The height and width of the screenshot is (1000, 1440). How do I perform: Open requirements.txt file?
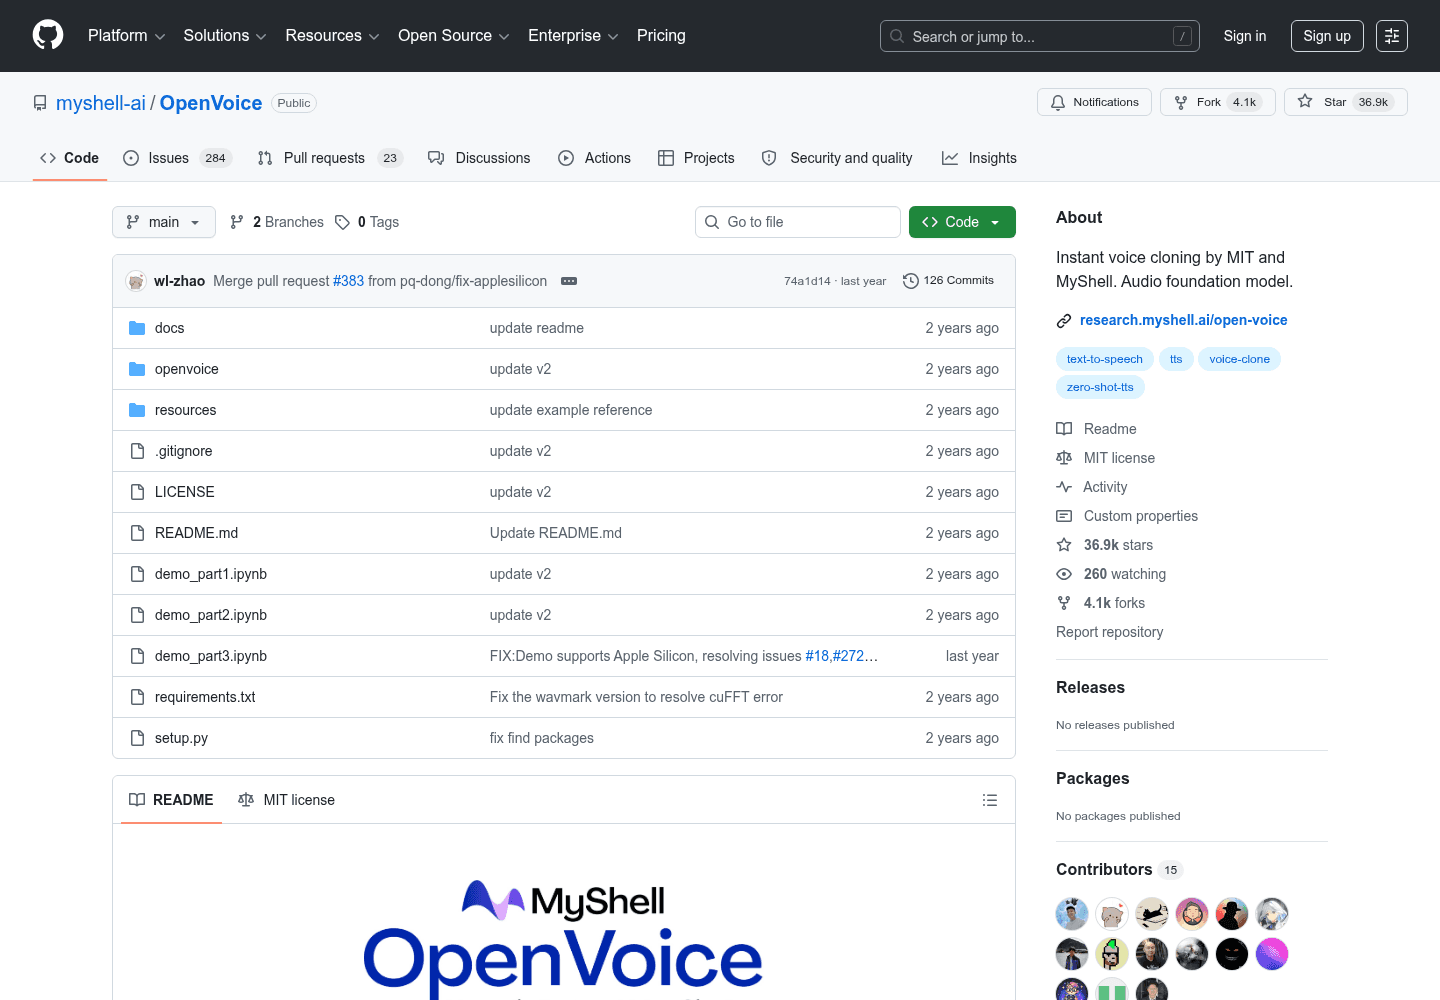coord(205,697)
